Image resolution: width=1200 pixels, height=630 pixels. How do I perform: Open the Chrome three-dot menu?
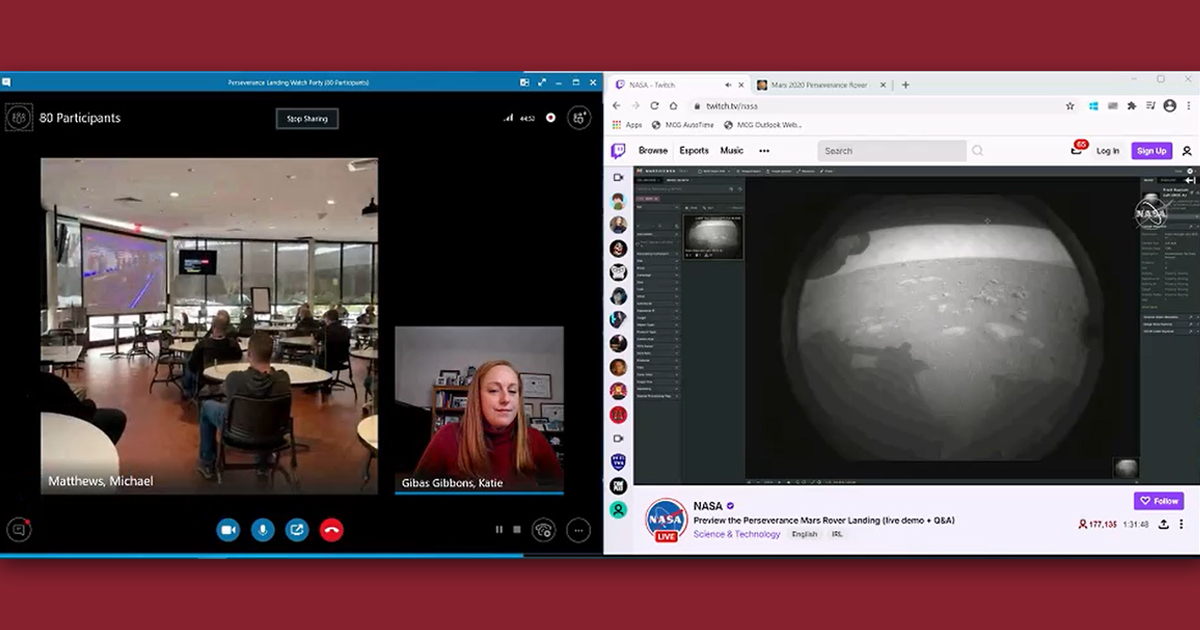point(1188,105)
